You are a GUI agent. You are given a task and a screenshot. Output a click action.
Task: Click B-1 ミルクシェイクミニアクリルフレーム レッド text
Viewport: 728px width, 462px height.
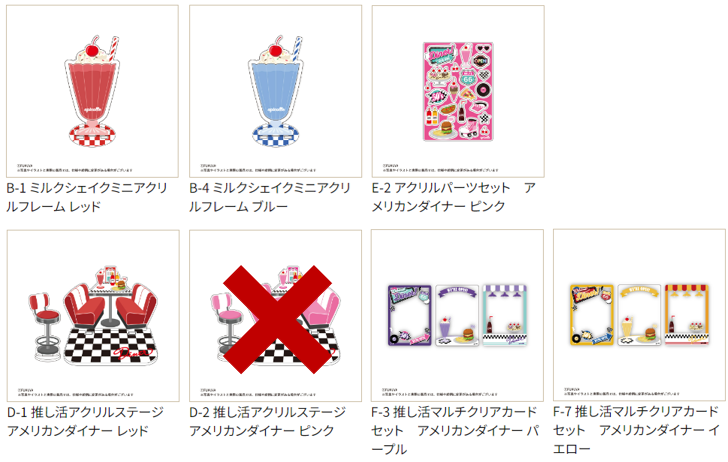point(87,197)
